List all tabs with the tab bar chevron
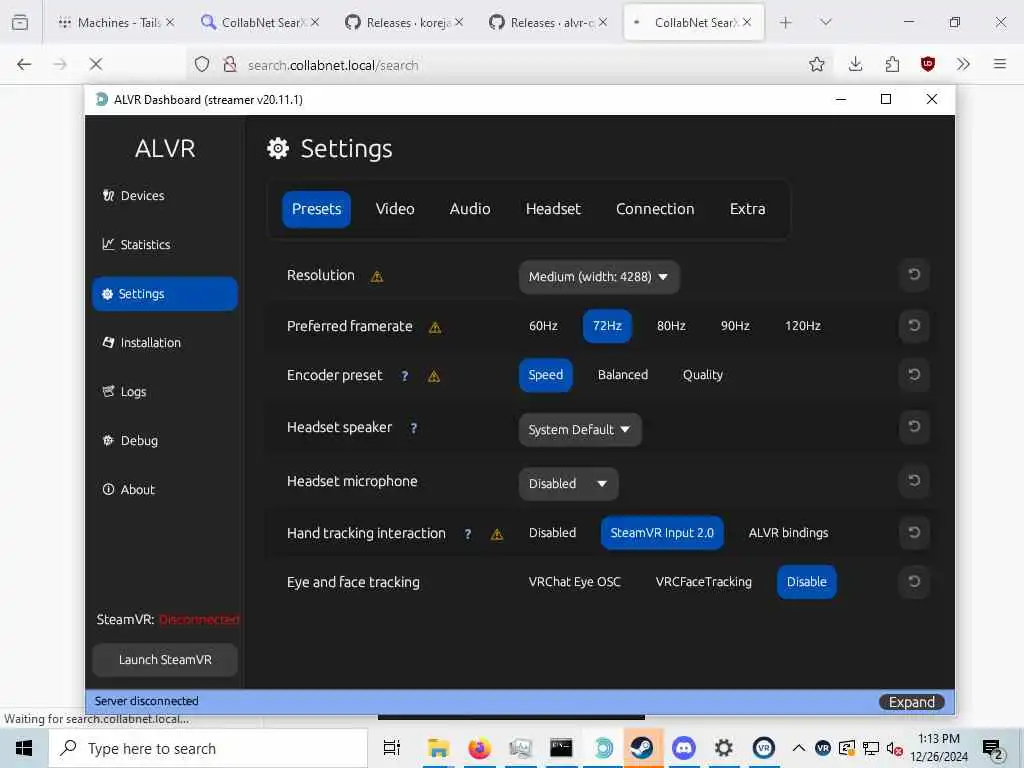This screenshot has height=768, width=1024. point(826,22)
